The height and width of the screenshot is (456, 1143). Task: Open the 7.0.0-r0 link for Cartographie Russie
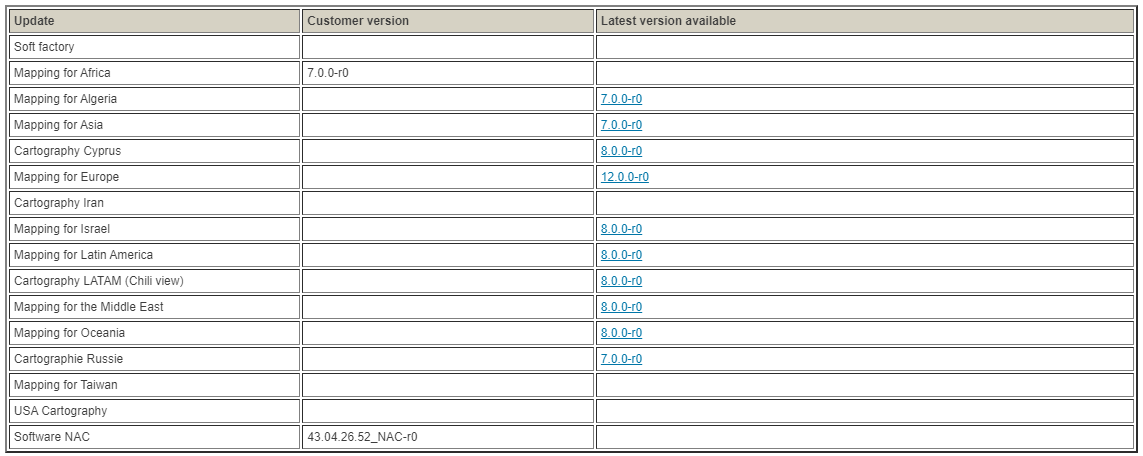pos(621,359)
